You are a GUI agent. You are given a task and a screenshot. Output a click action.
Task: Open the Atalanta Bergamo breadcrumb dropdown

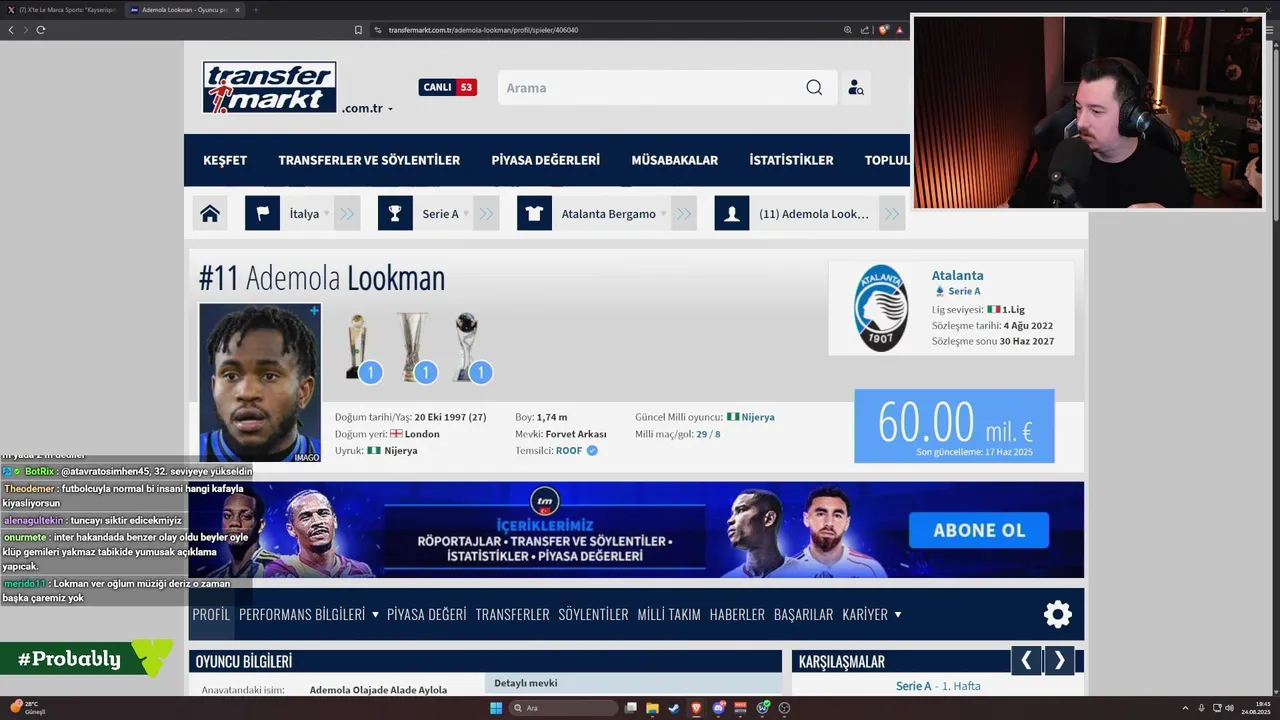coord(613,214)
